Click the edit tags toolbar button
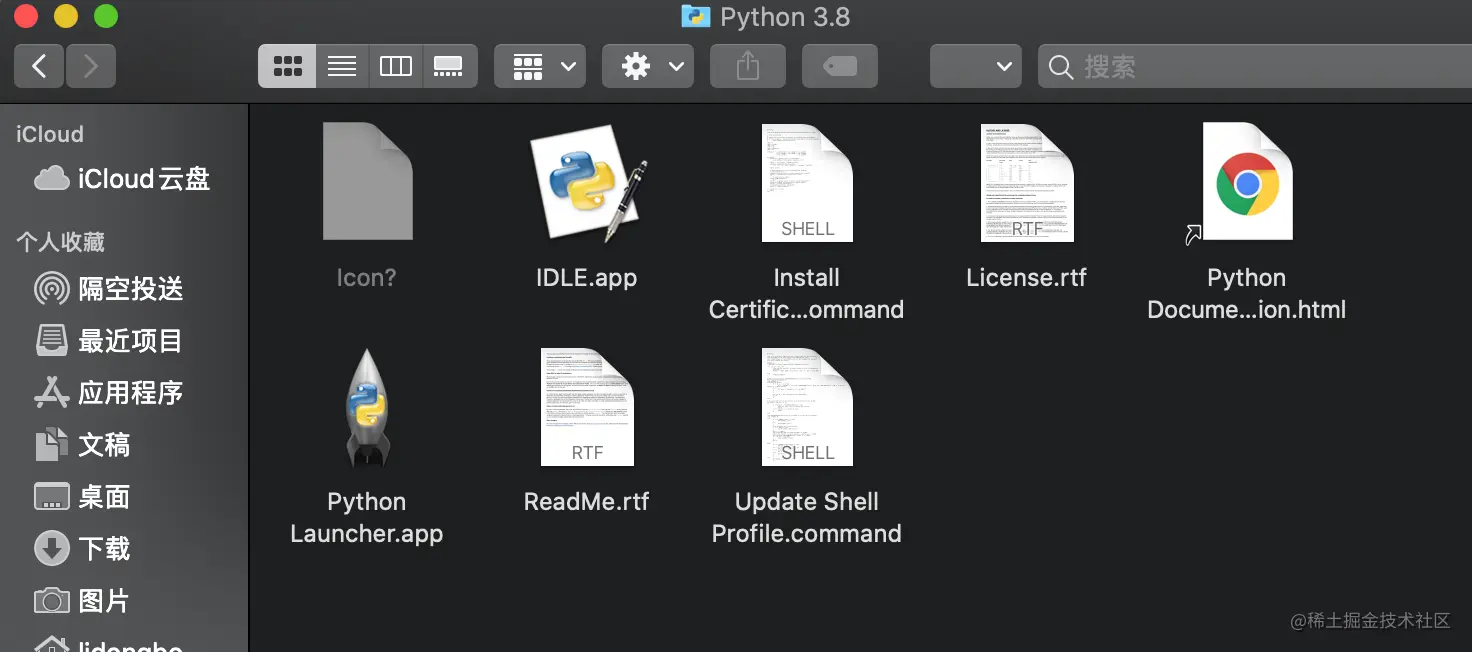The height and width of the screenshot is (652, 1472). [x=840, y=66]
